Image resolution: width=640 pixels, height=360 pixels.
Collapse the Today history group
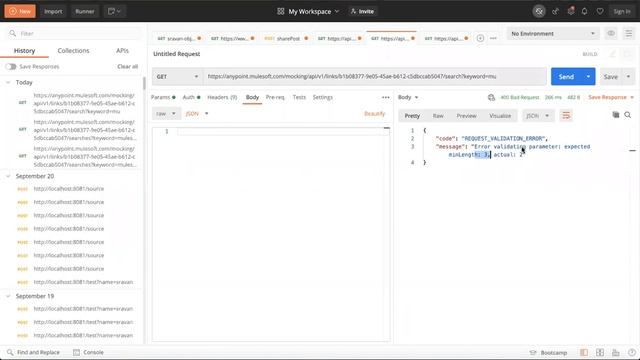tap(8, 82)
